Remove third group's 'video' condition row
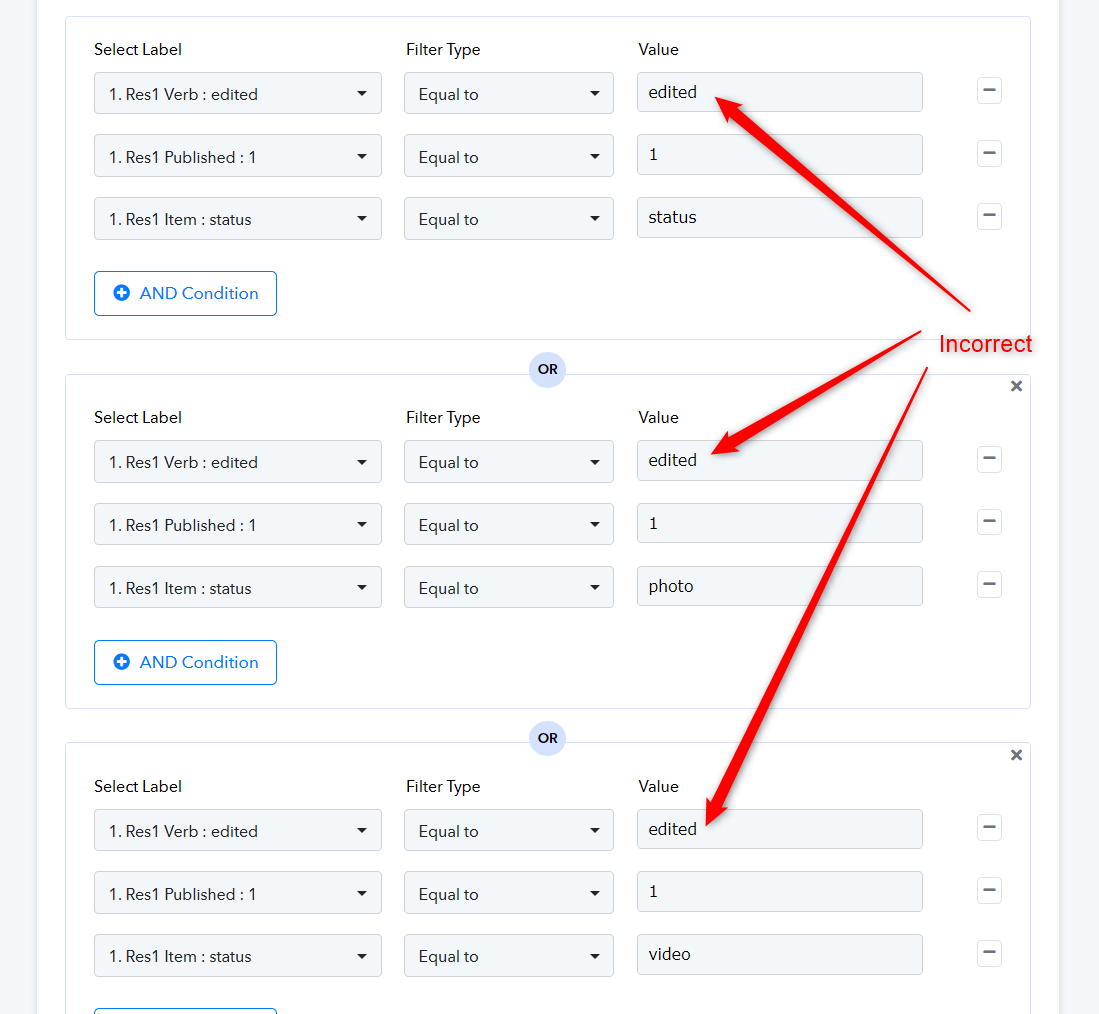Screen dimensions: 1099x1014 tap(989, 953)
